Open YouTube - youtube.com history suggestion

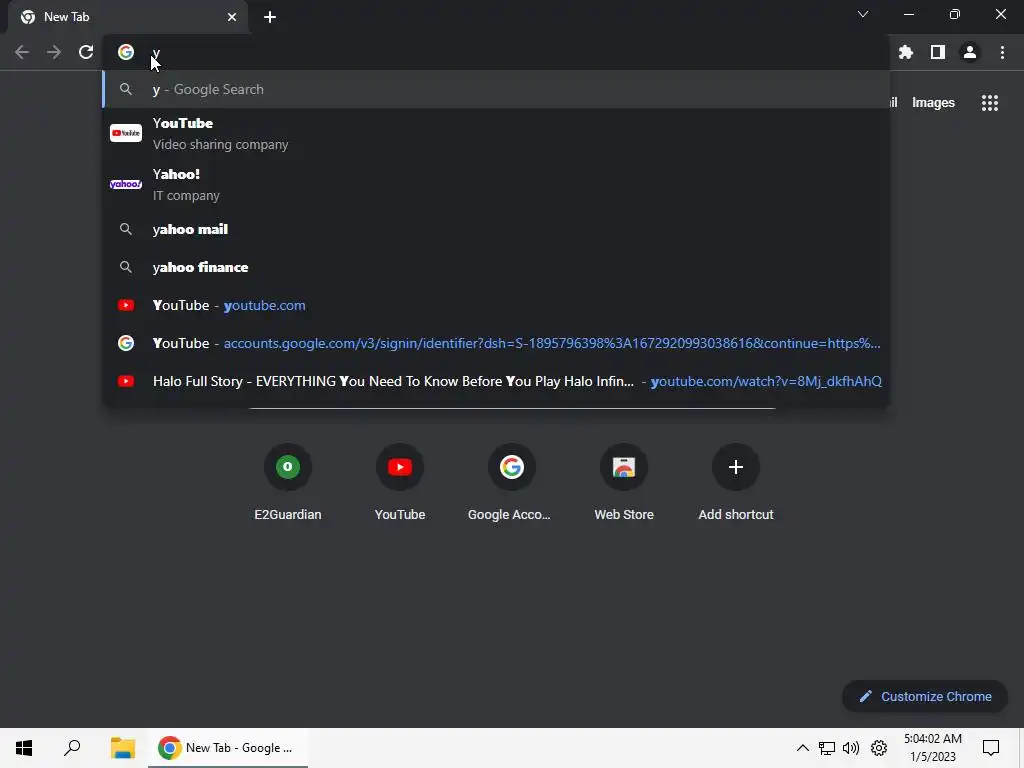pos(496,305)
